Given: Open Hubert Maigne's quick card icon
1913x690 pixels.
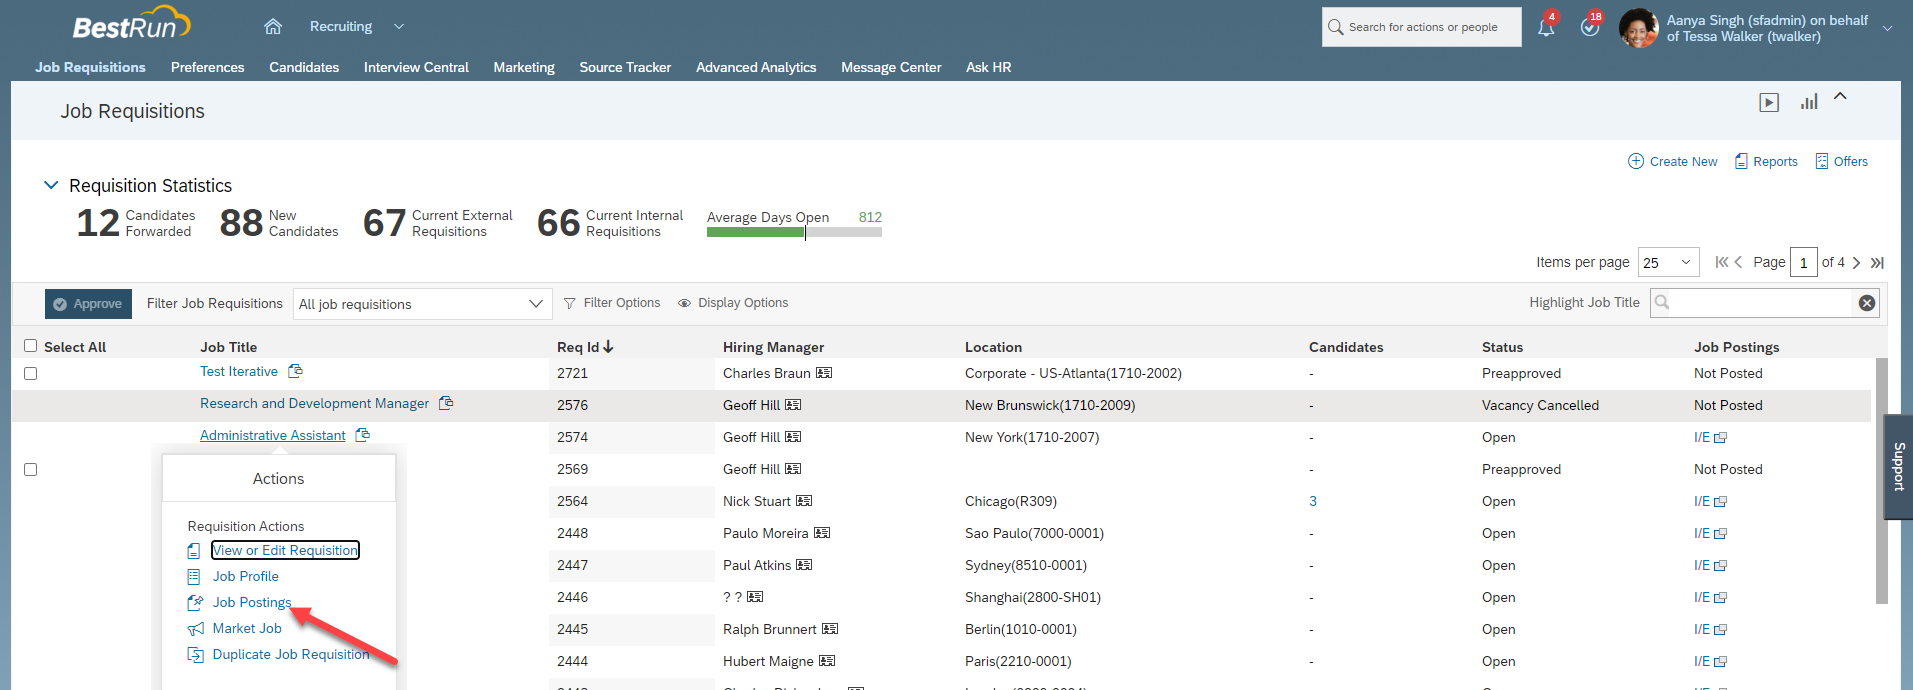Looking at the screenshot, I should coord(827,661).
